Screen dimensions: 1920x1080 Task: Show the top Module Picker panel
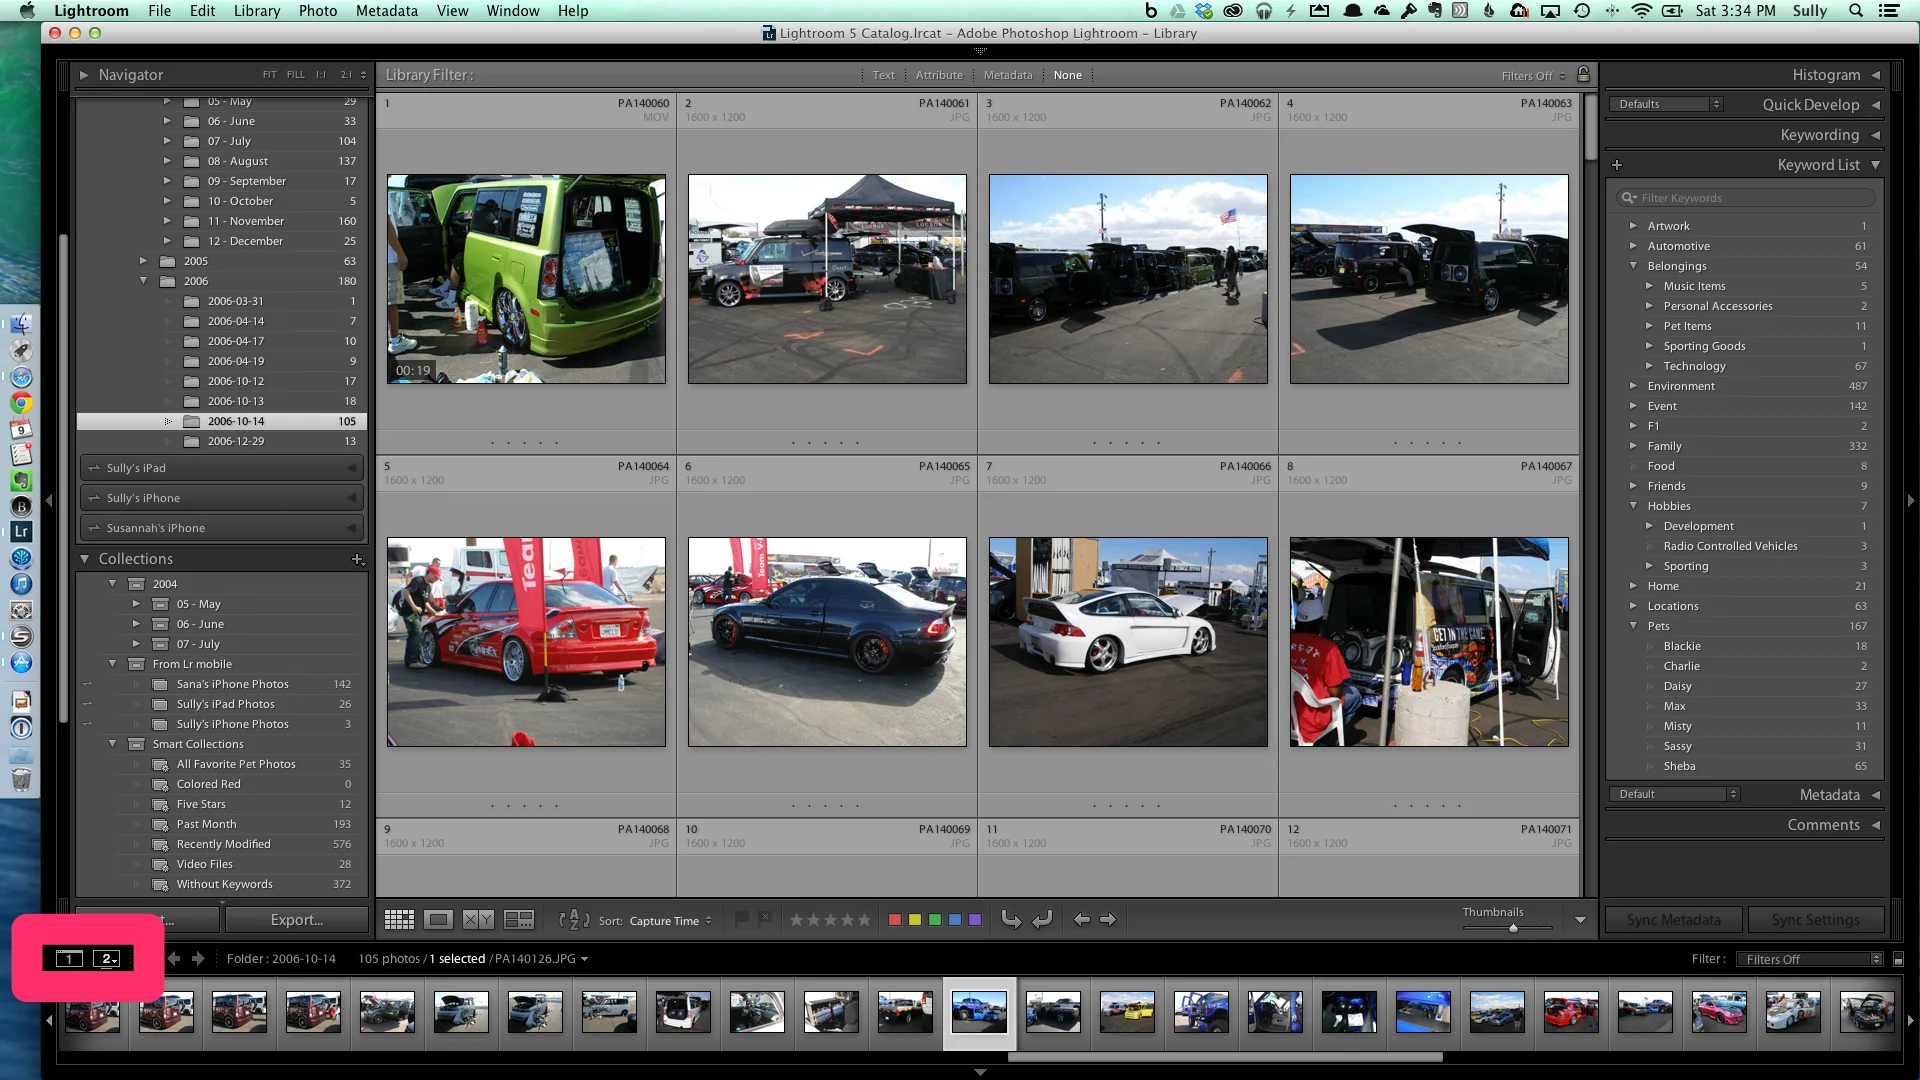(x=980, y=50)
